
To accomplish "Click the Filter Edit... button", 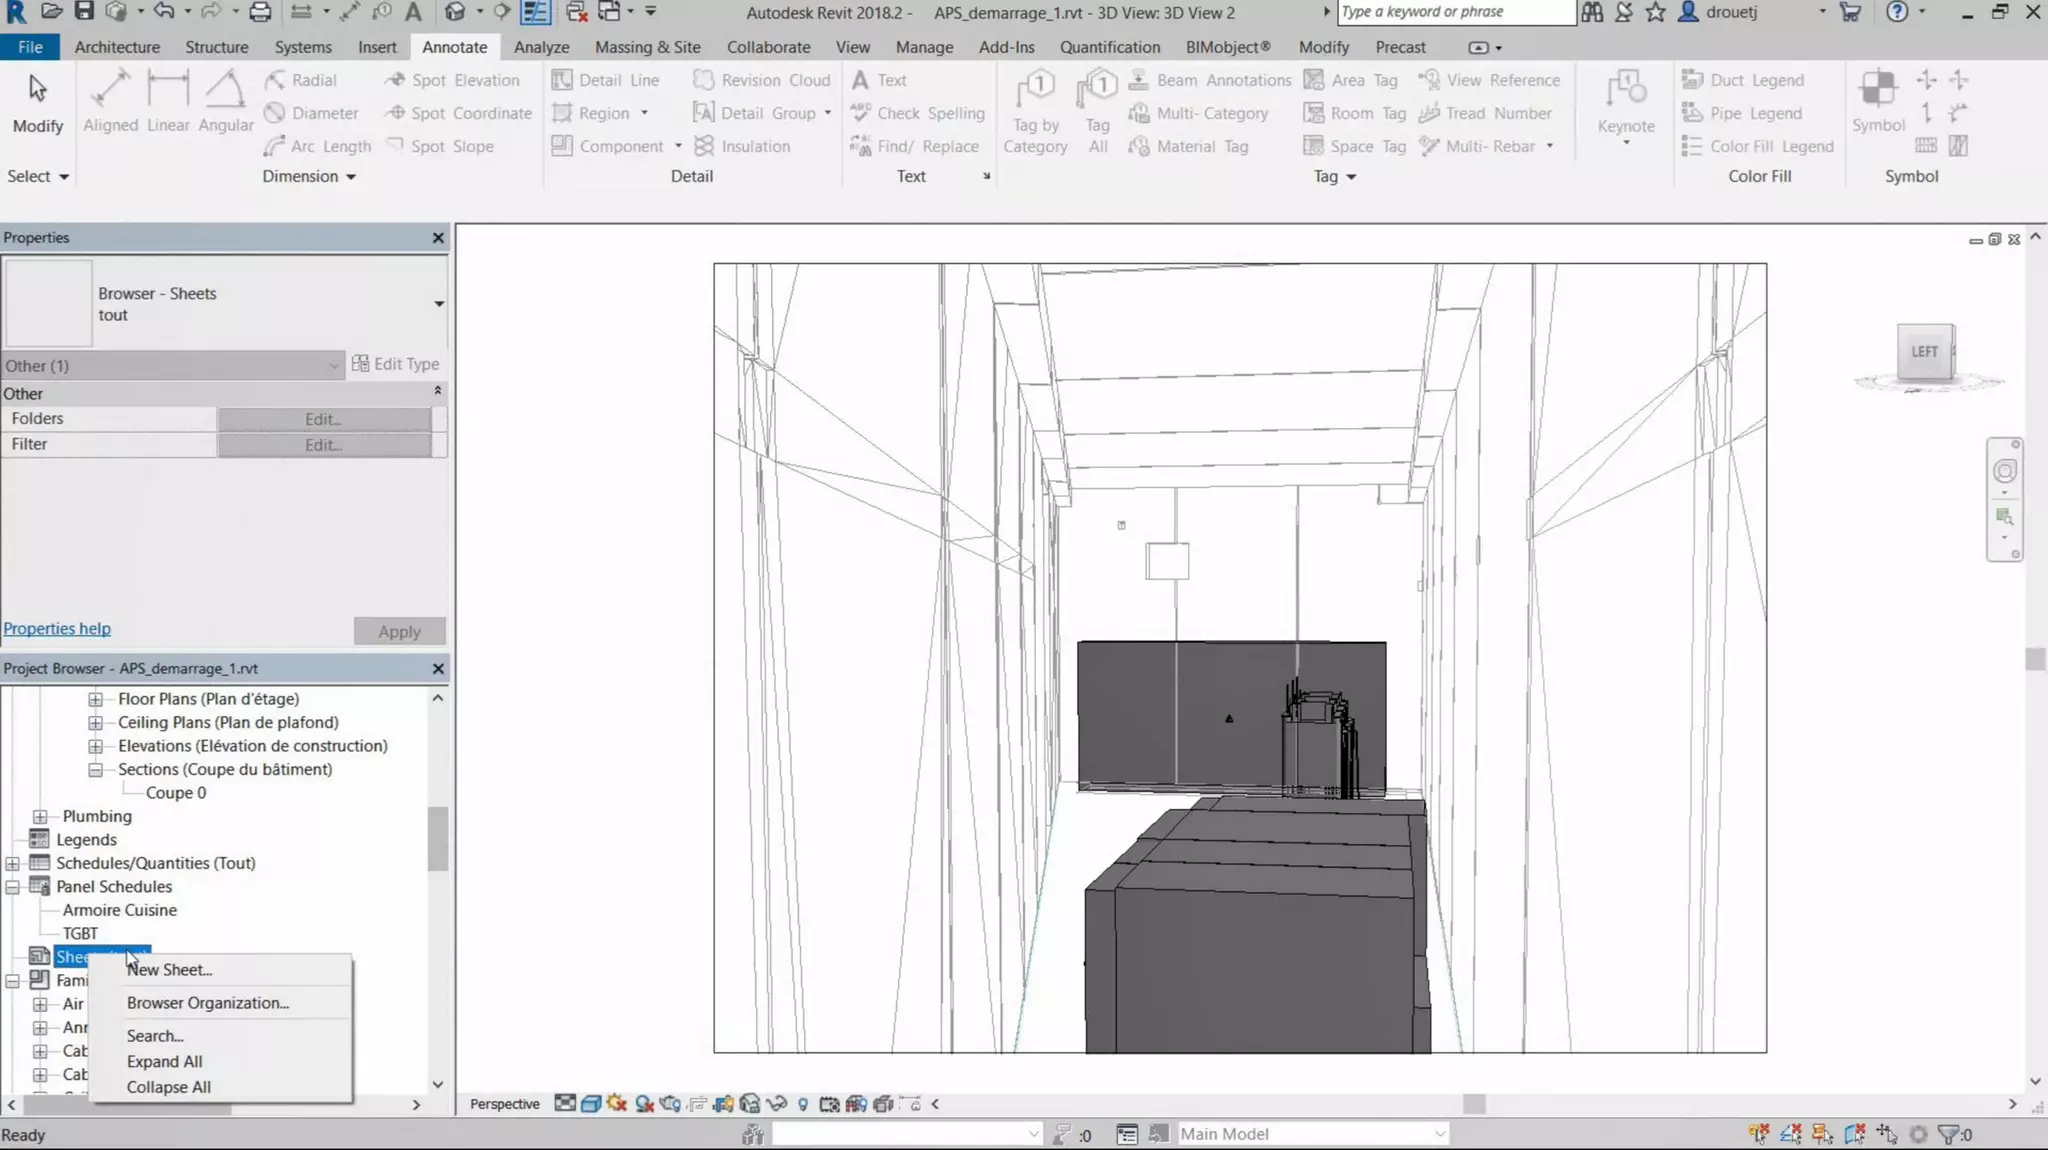I will click(x=324, y=445).
